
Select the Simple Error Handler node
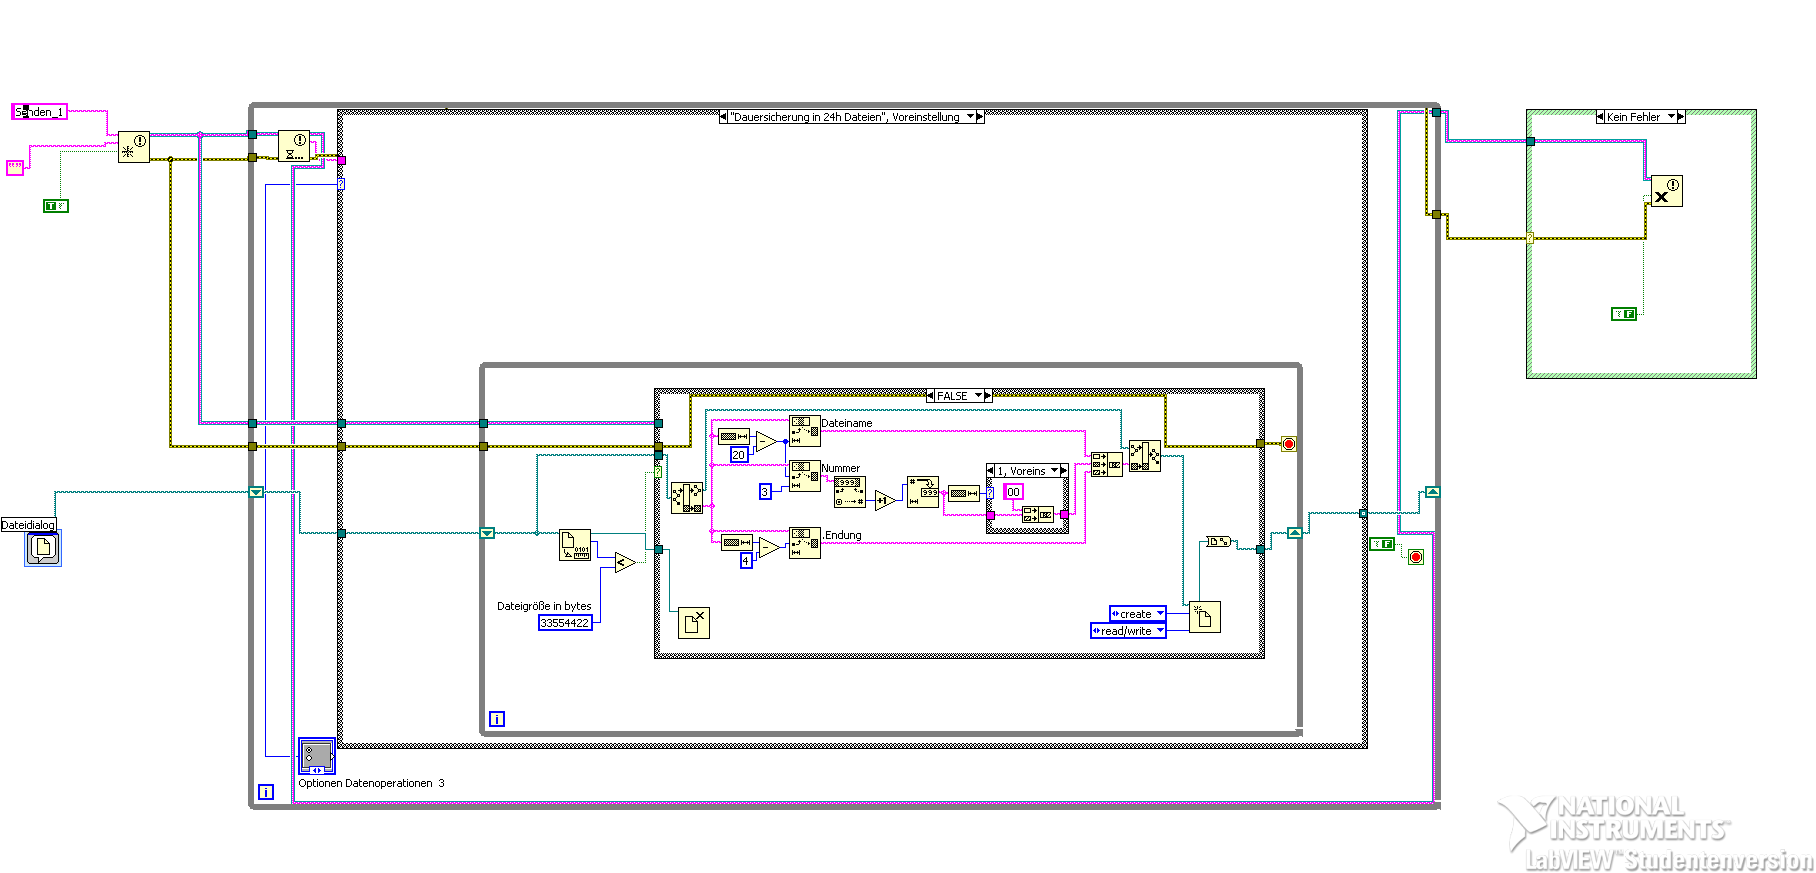(1667, 191)
